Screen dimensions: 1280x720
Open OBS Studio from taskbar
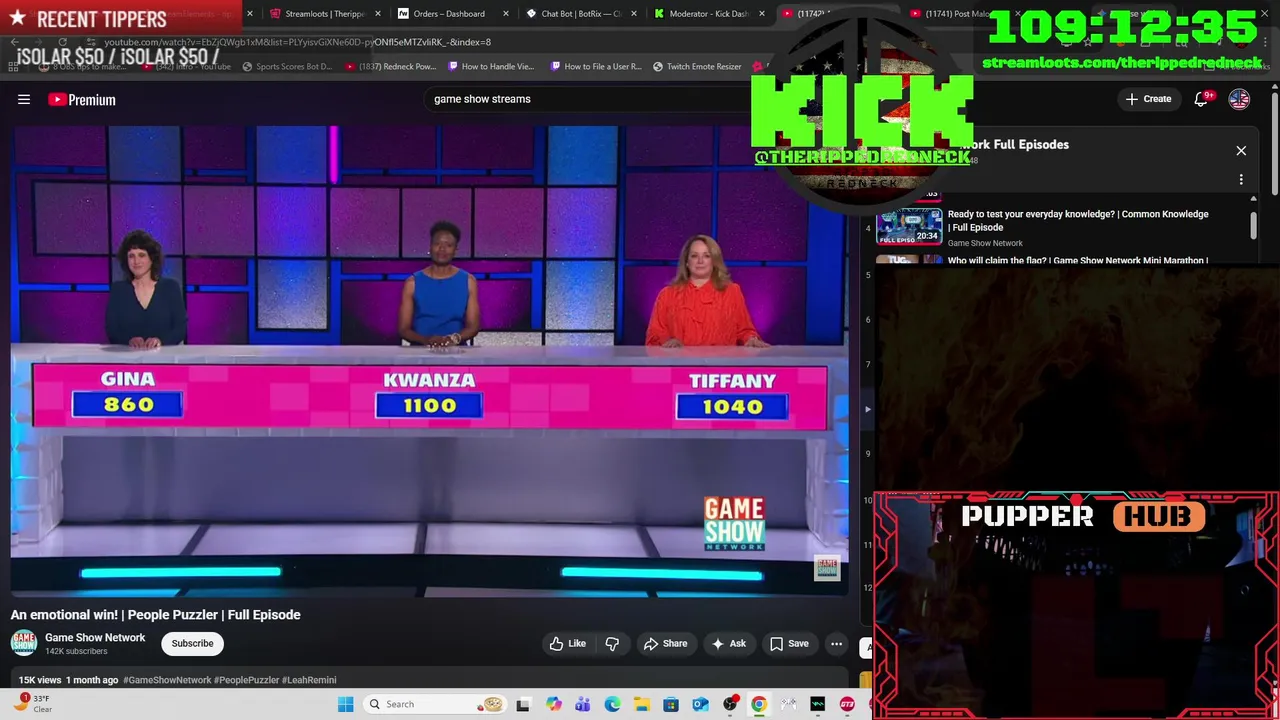point(730,704)
